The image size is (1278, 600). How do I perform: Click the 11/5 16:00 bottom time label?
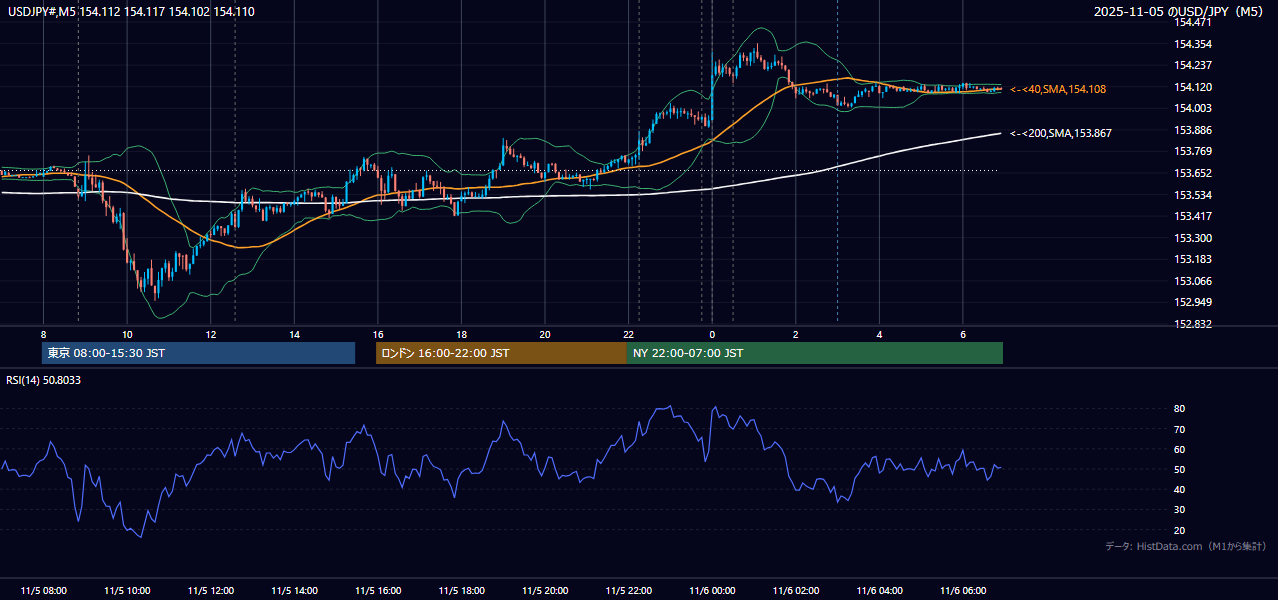tap(378, 591)
